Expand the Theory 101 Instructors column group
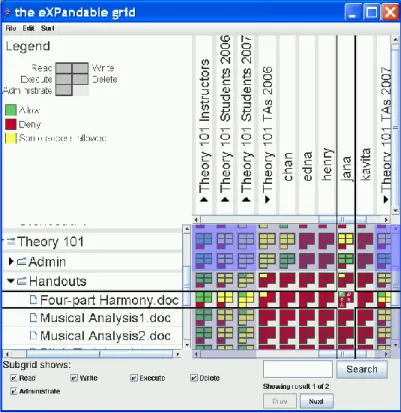This screenshot has height=413, width=401. [204, 199]
